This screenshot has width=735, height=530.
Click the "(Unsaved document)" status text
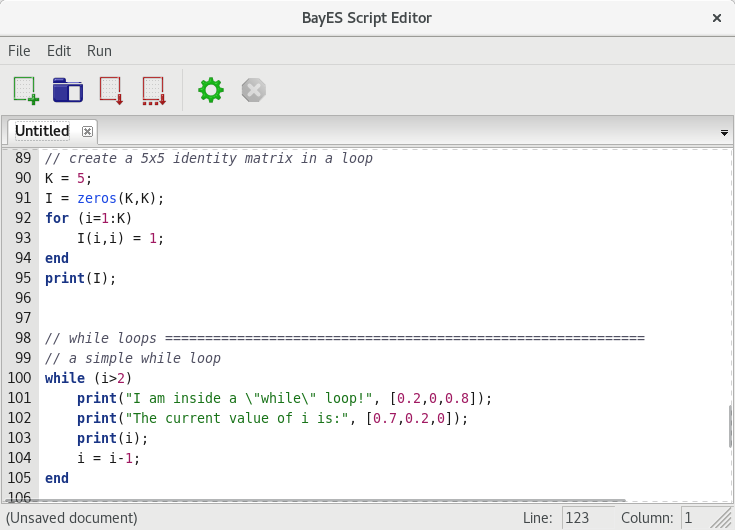click(72, 518)
